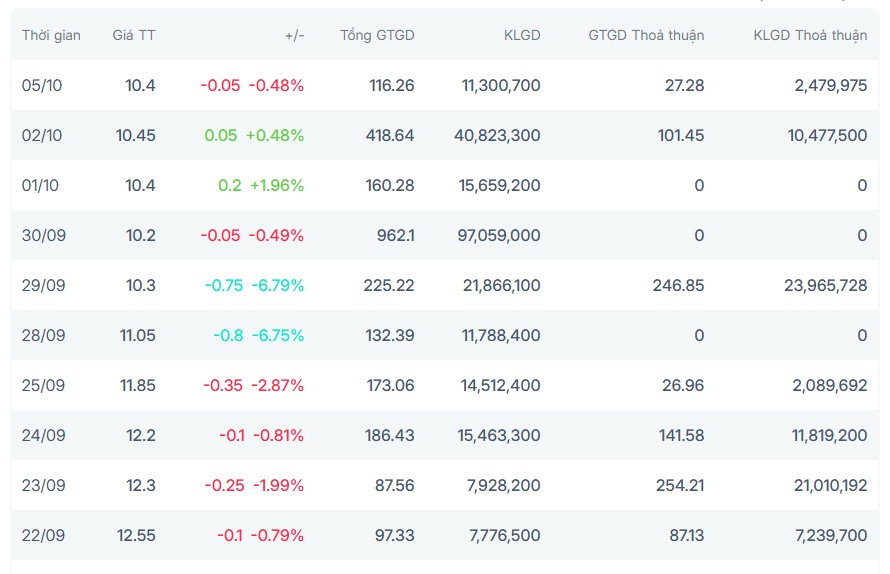The height and width of the screenshot is (574, 890).
Task: Click the -2.87% change value
Action: 278,385
